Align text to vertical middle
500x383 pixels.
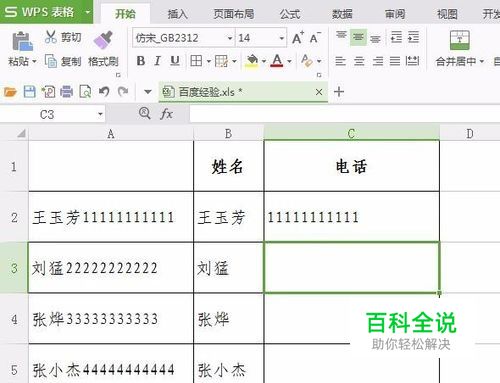358,37
